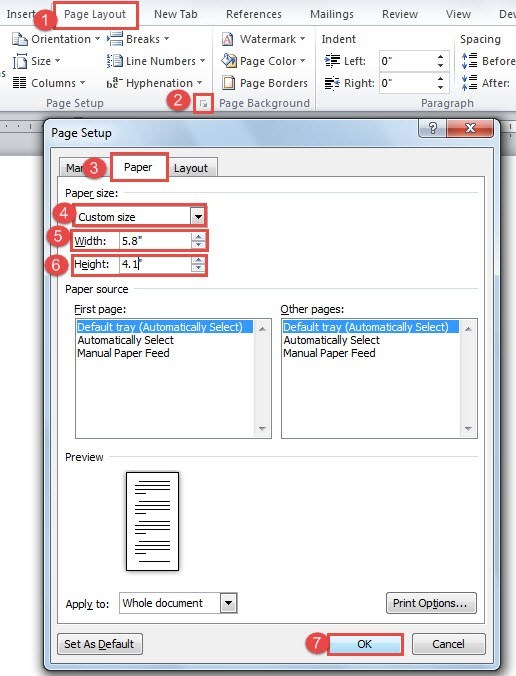Open the References ribbon tab
The height and width of the screenshot is (676, 516).
click(x=253, y=14)
